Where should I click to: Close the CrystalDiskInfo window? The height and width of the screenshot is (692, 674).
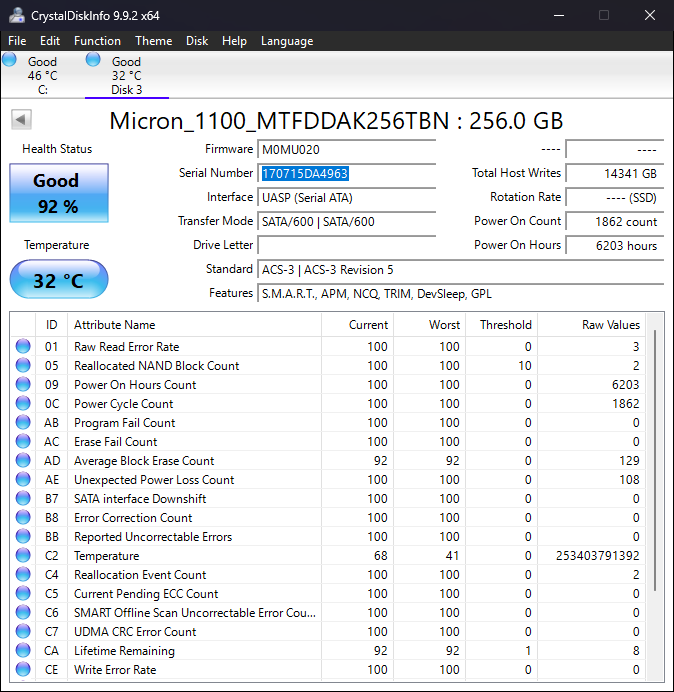click(x=650, y=15)
